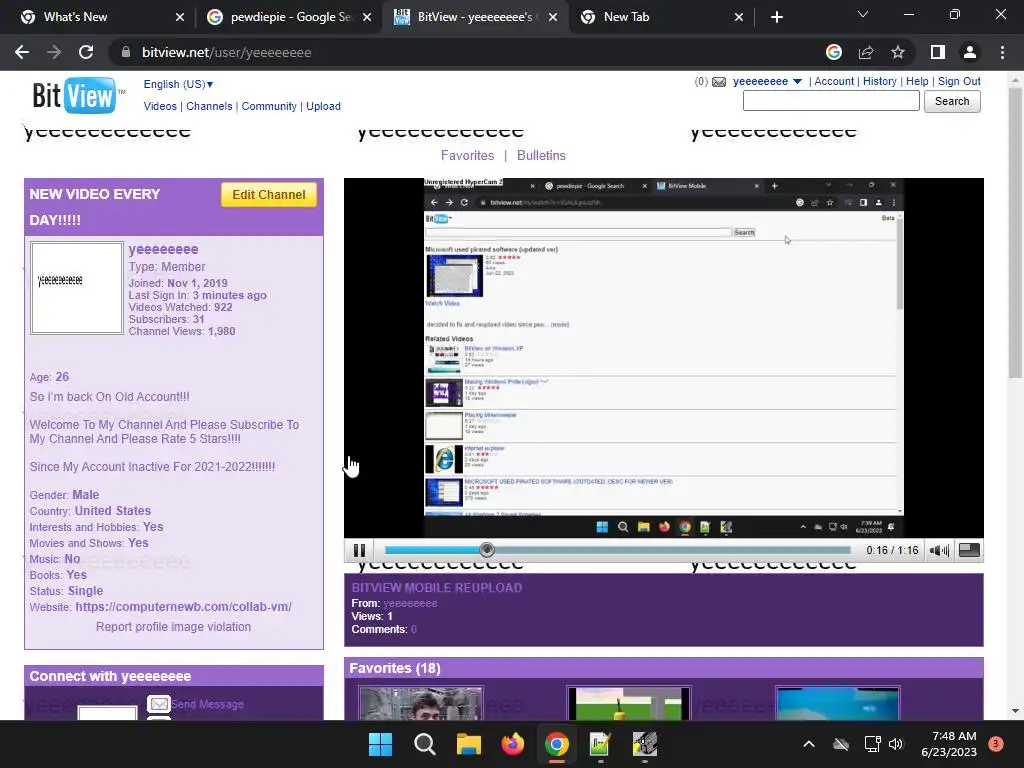The width and height of the screenshot is (1024, 768).
Task: Open system volume tray icon
Action: [x=896, y=744]
